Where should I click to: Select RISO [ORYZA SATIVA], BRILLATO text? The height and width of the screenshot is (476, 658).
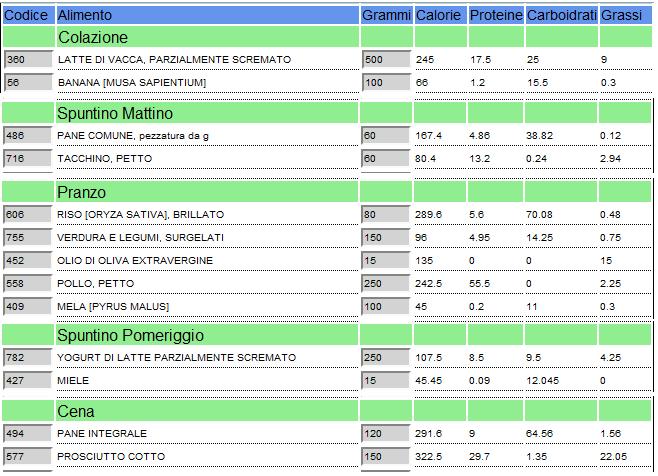coord(141,215)
